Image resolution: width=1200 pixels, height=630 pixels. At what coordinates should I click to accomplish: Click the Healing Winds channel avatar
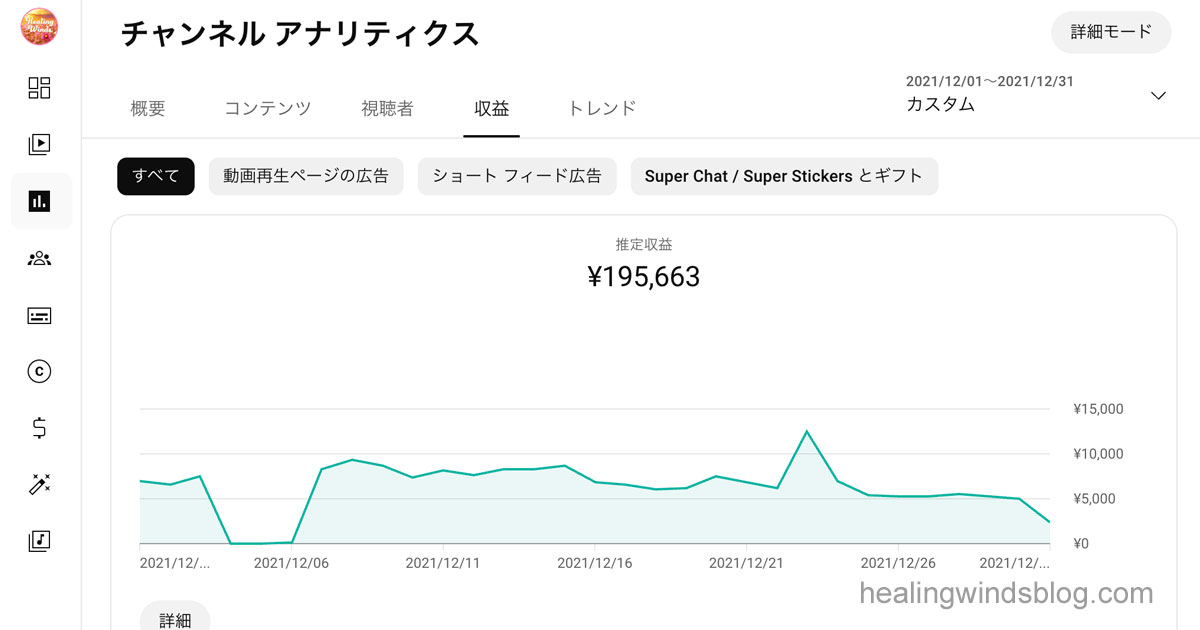pos(39,26)
